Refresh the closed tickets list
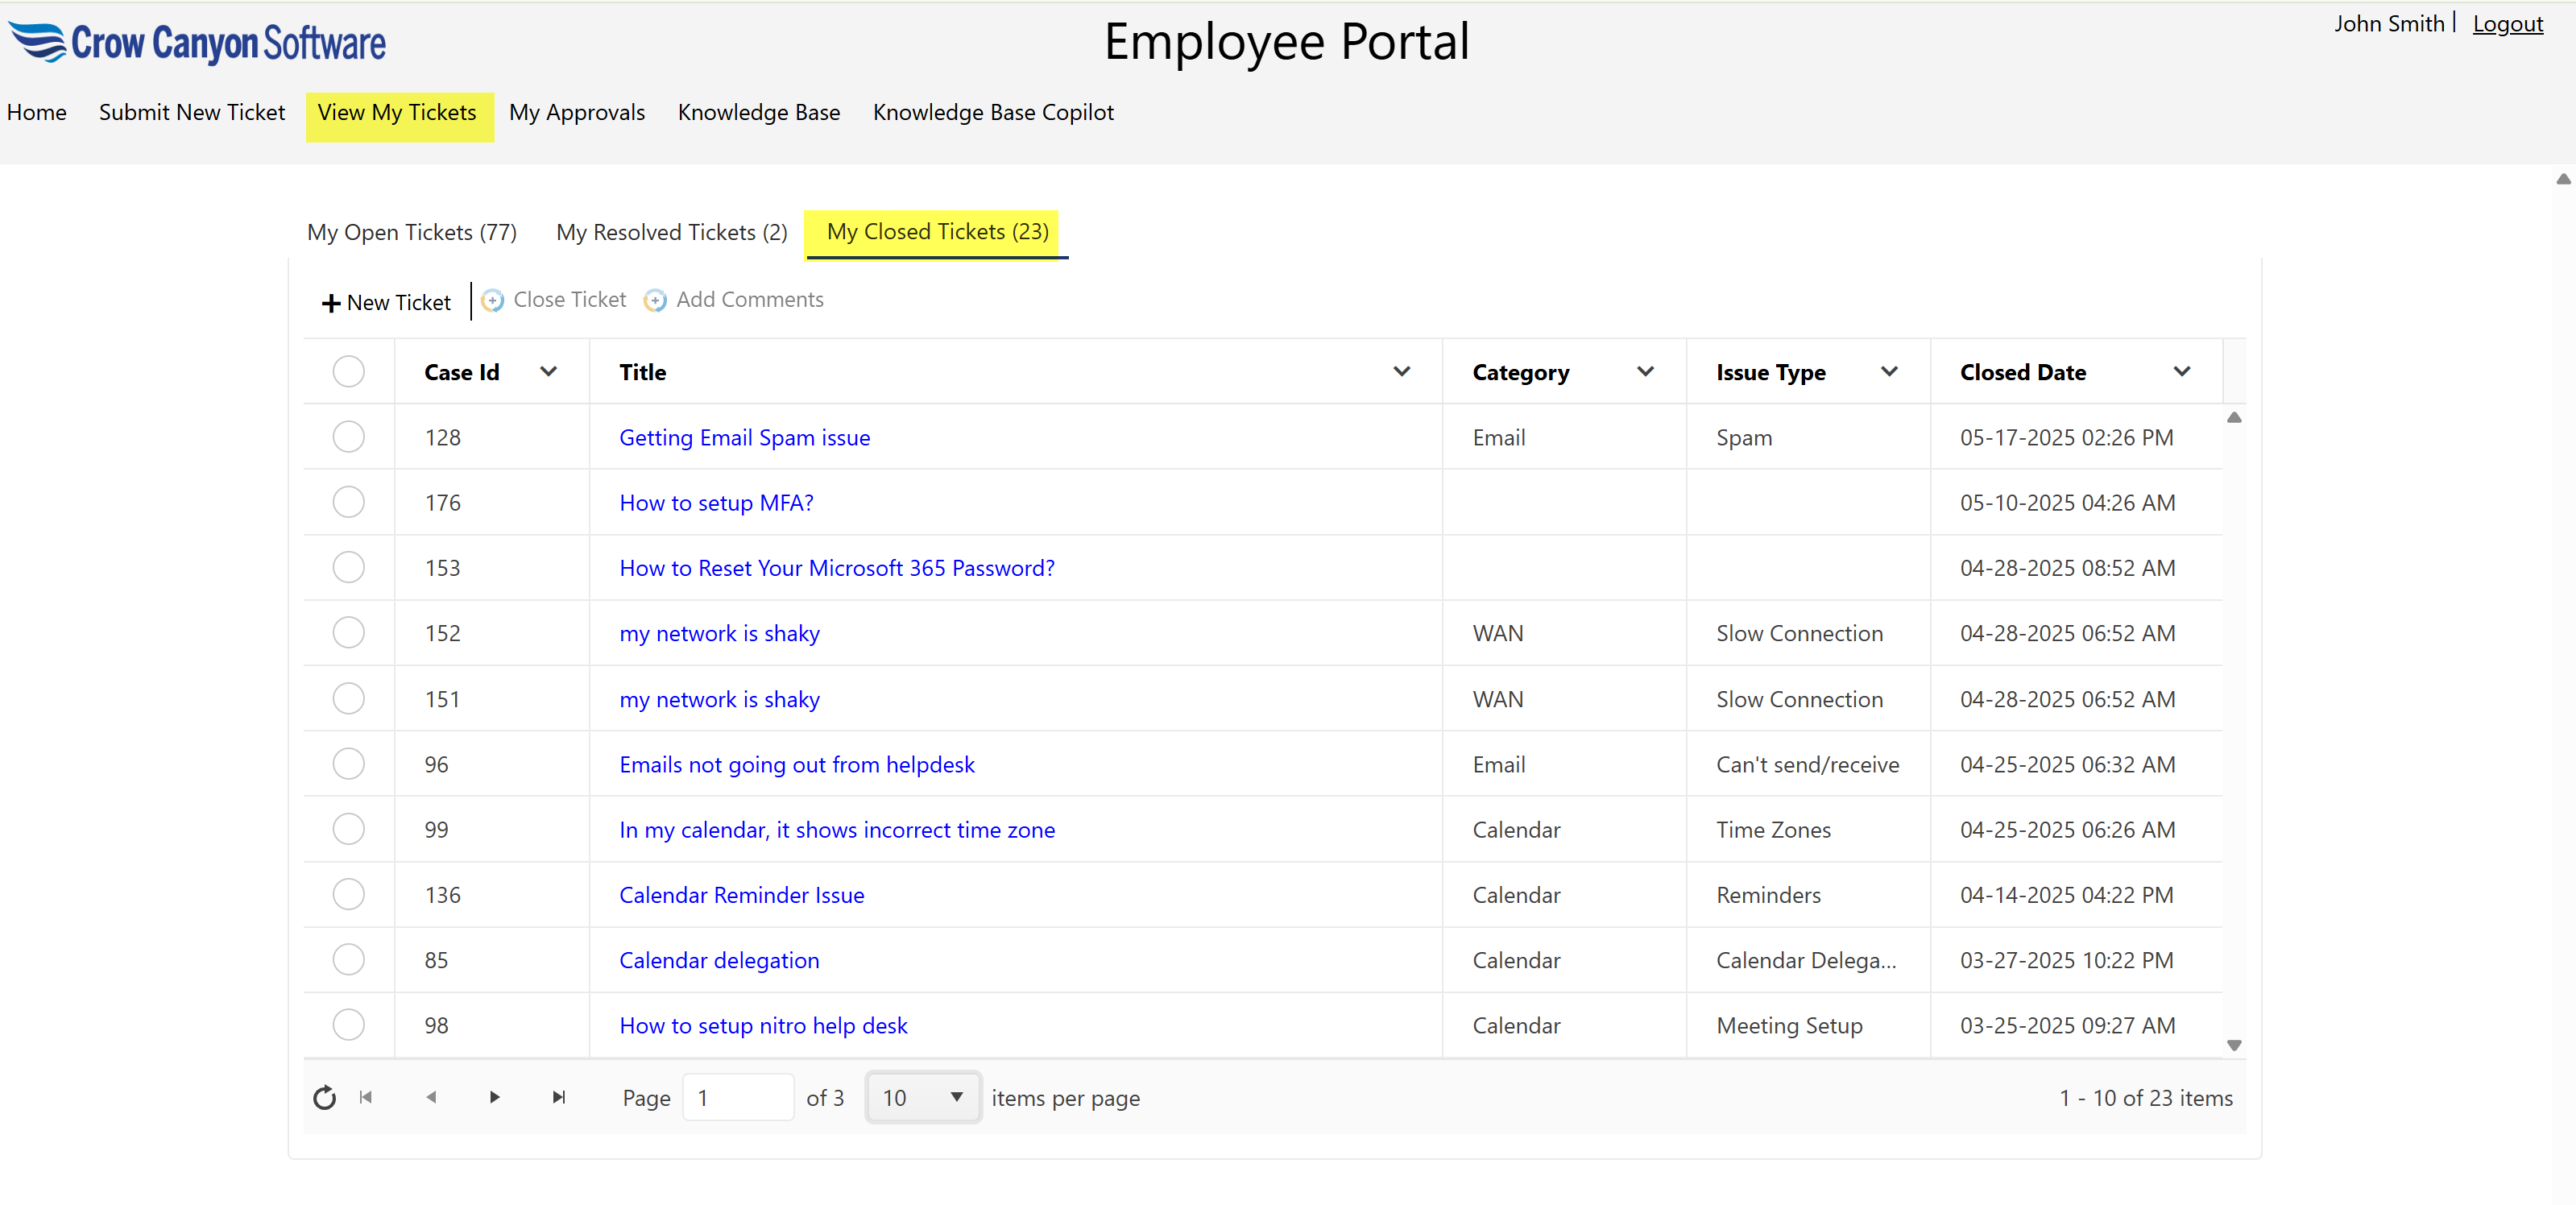Viewport: 2576px width, 1205px height. 324,1097
